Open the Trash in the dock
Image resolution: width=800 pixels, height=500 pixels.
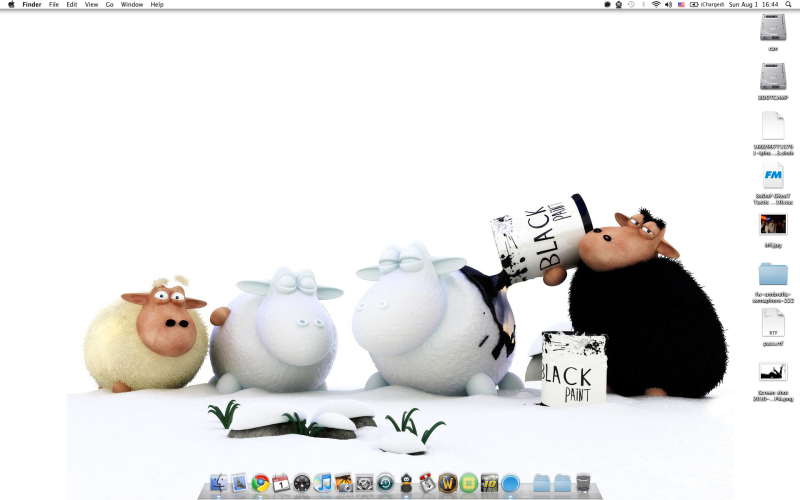click(x=585, y=484)
